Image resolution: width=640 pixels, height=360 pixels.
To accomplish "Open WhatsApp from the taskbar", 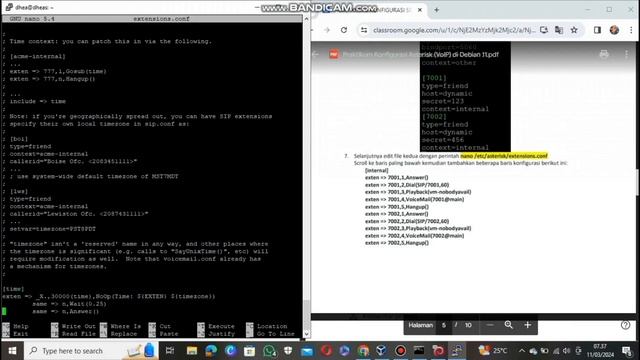I will (269, 351).
